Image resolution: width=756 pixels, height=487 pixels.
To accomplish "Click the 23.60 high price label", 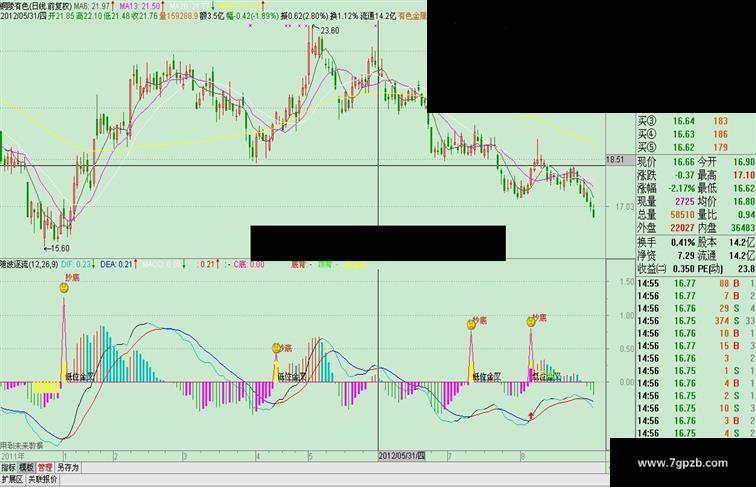I will coord(330,30).
